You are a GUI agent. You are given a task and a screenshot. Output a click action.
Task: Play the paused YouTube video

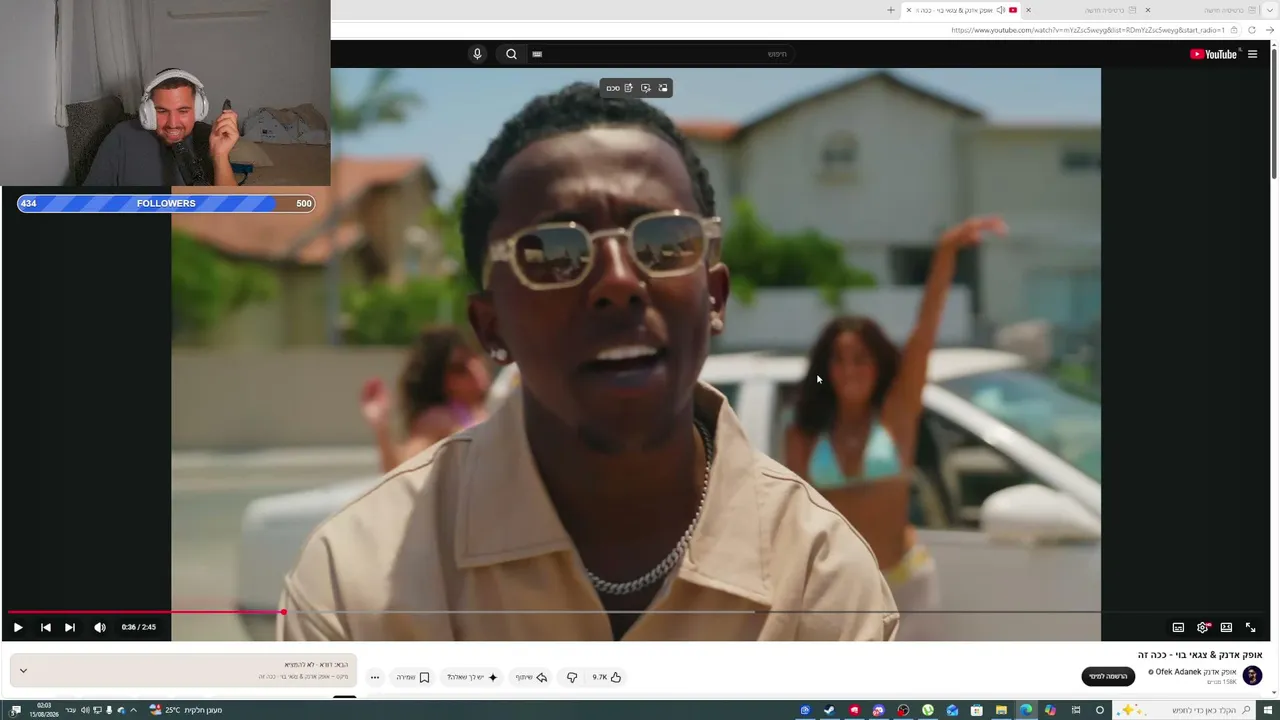[18, 627]
